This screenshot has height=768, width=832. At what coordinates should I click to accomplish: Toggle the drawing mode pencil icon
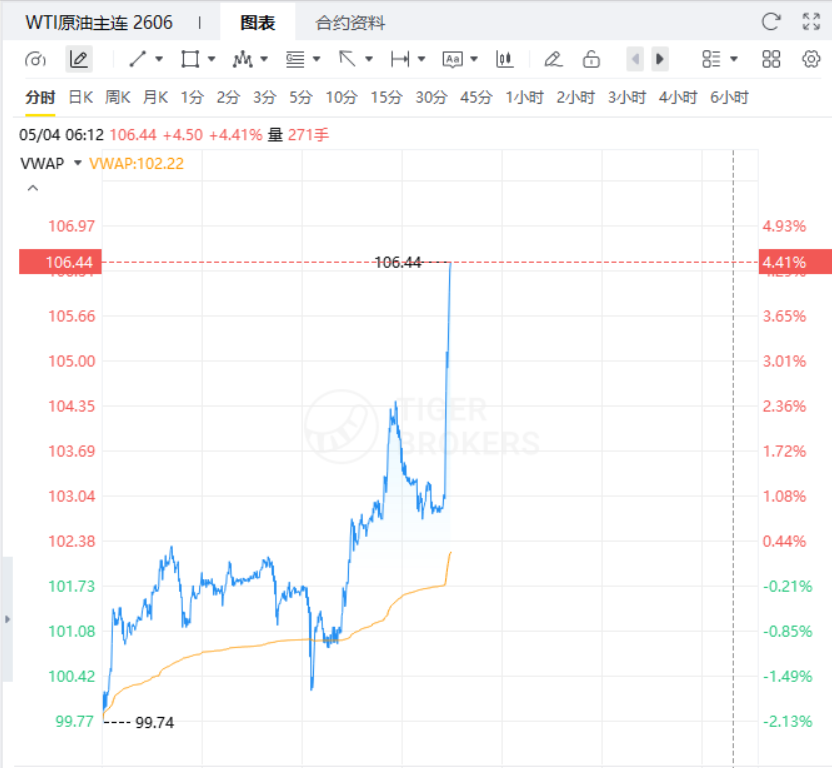point(79,59)
